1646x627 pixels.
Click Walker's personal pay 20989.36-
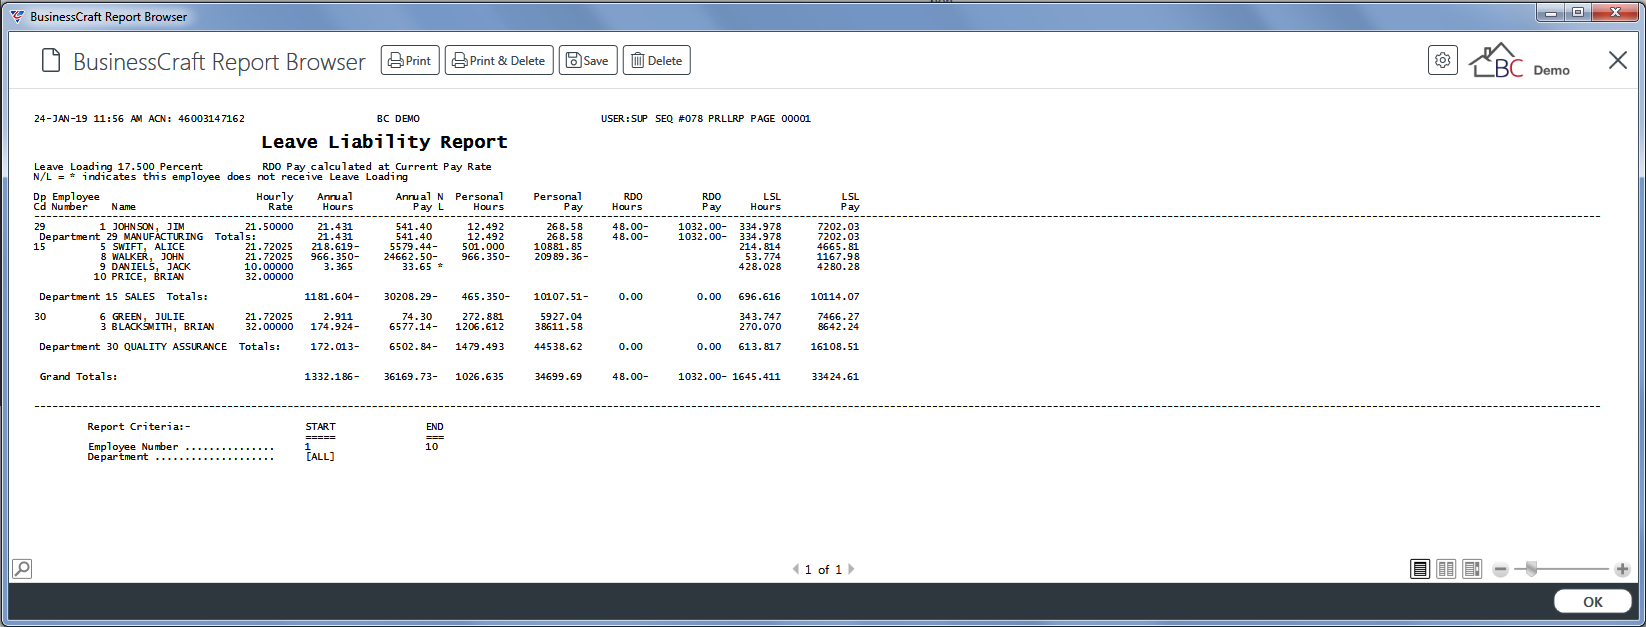561,257
